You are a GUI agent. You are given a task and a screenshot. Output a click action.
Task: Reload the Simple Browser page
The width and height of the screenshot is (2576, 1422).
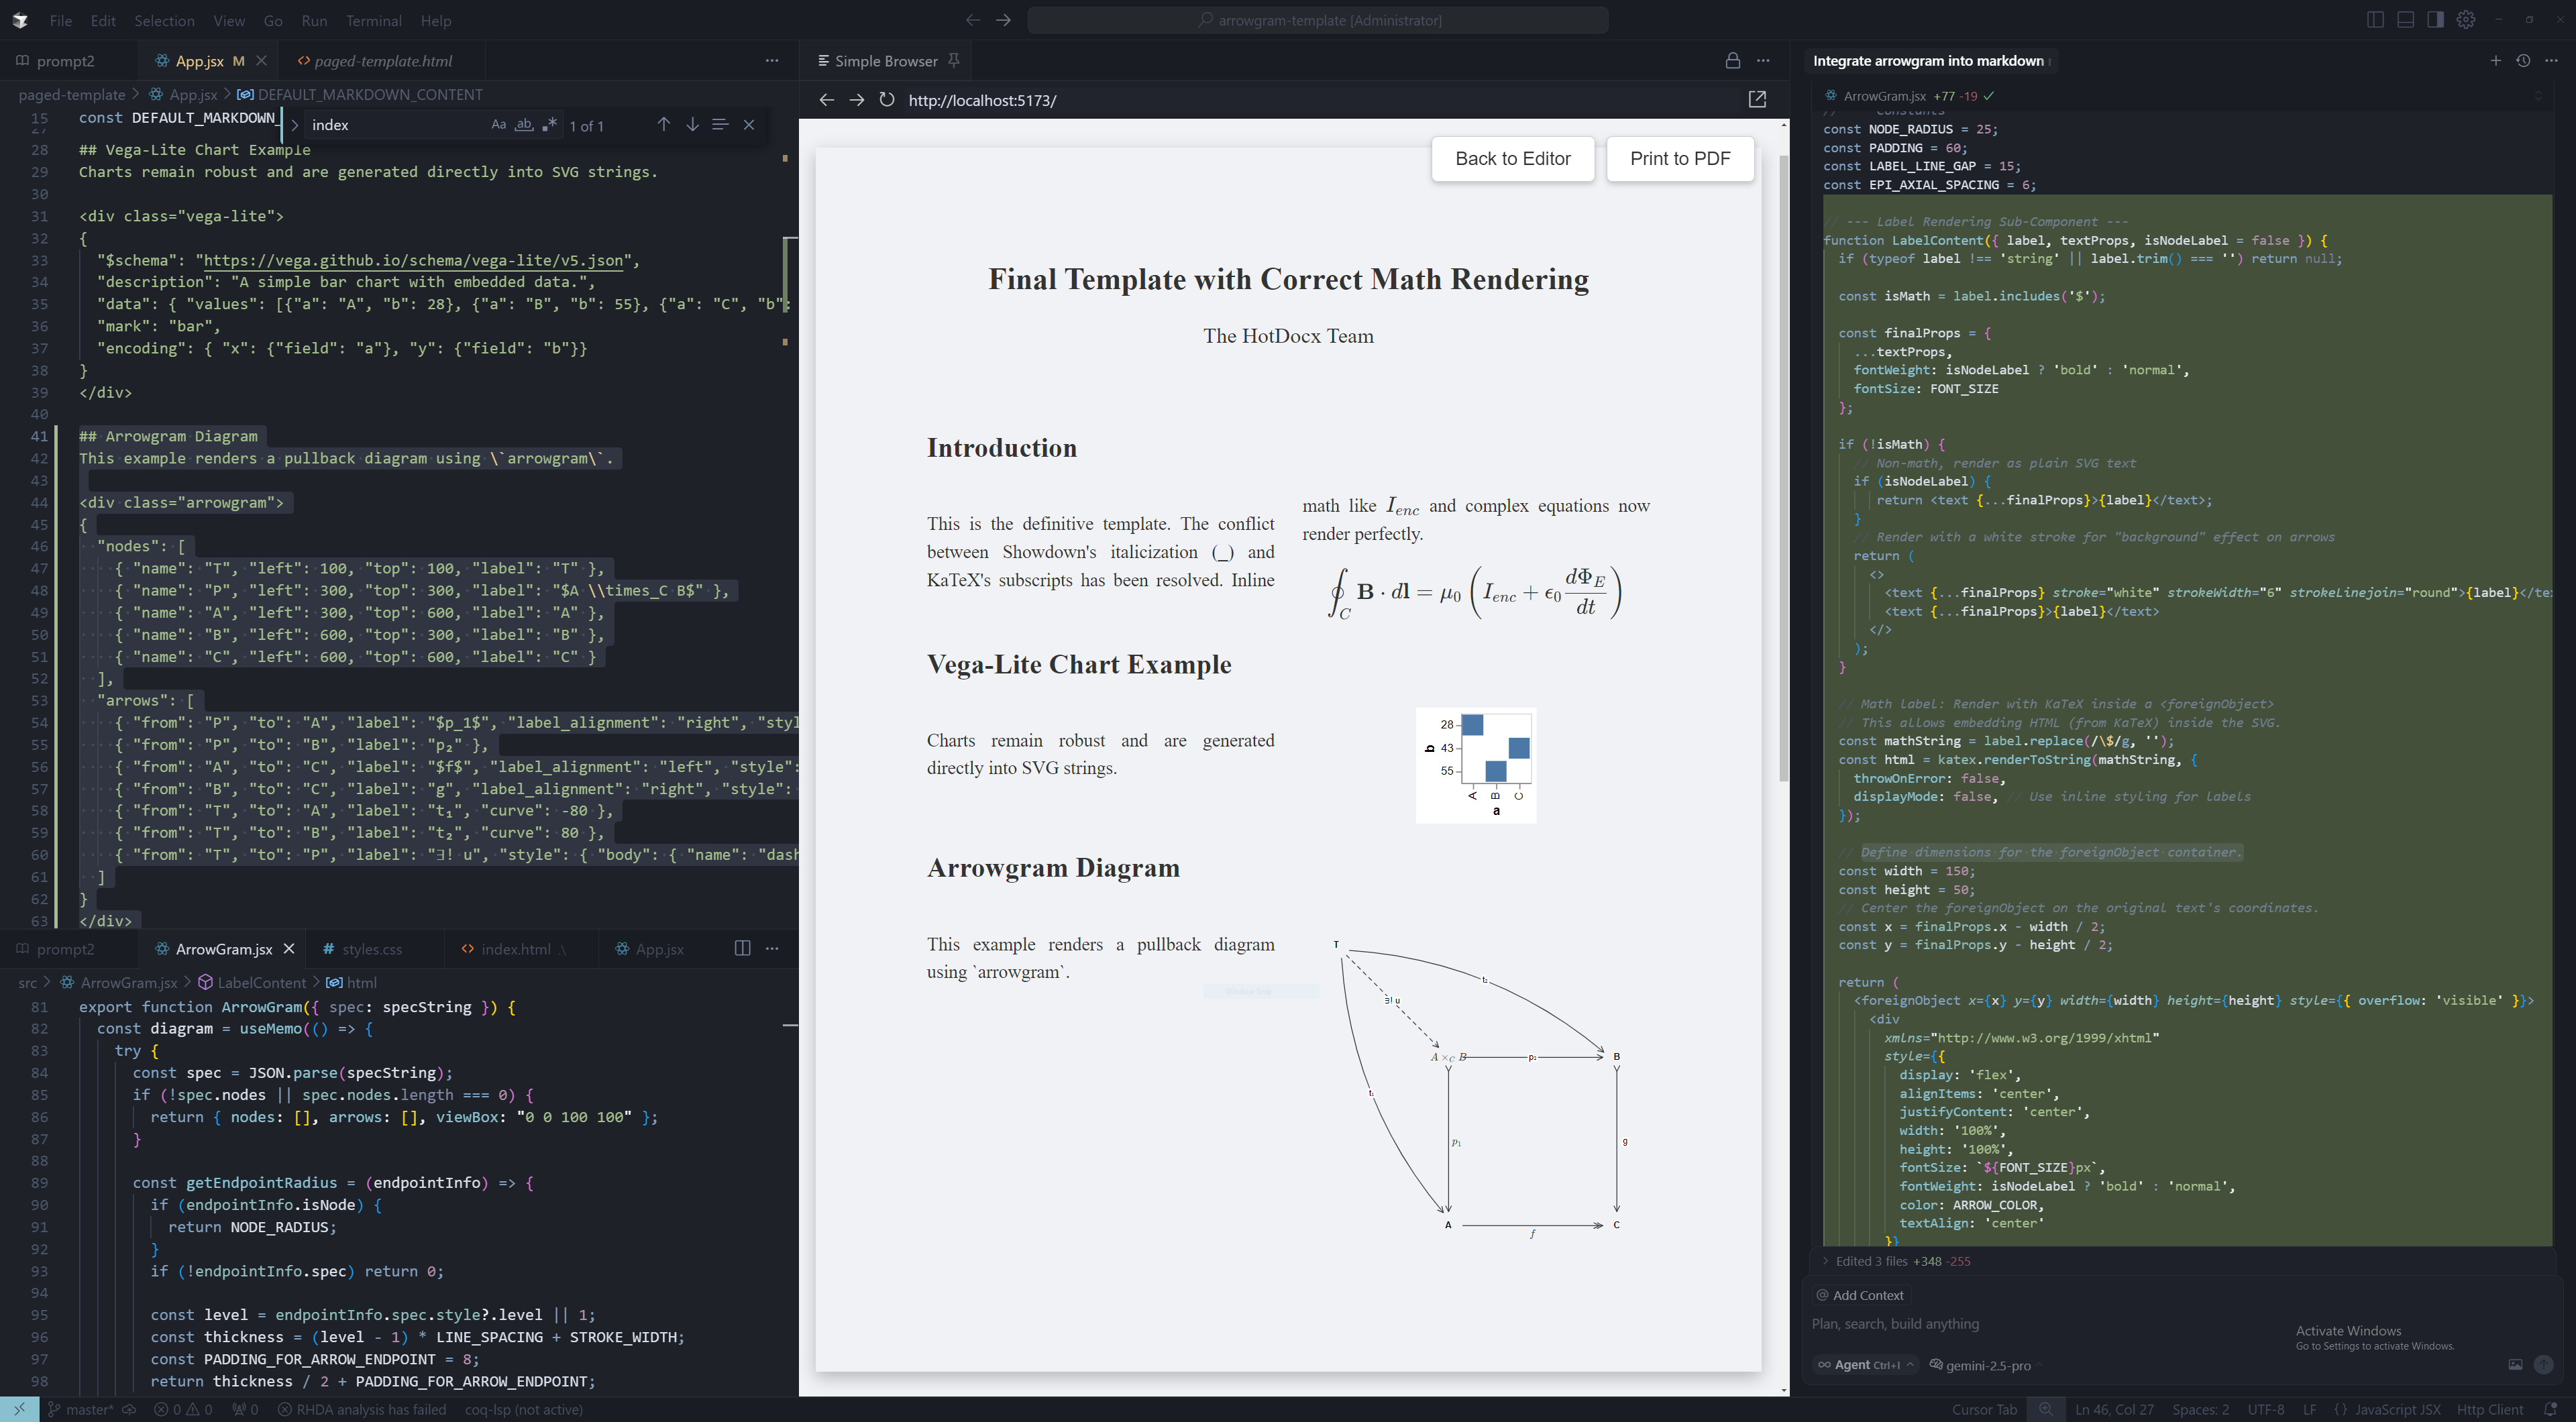coord(886,100)
